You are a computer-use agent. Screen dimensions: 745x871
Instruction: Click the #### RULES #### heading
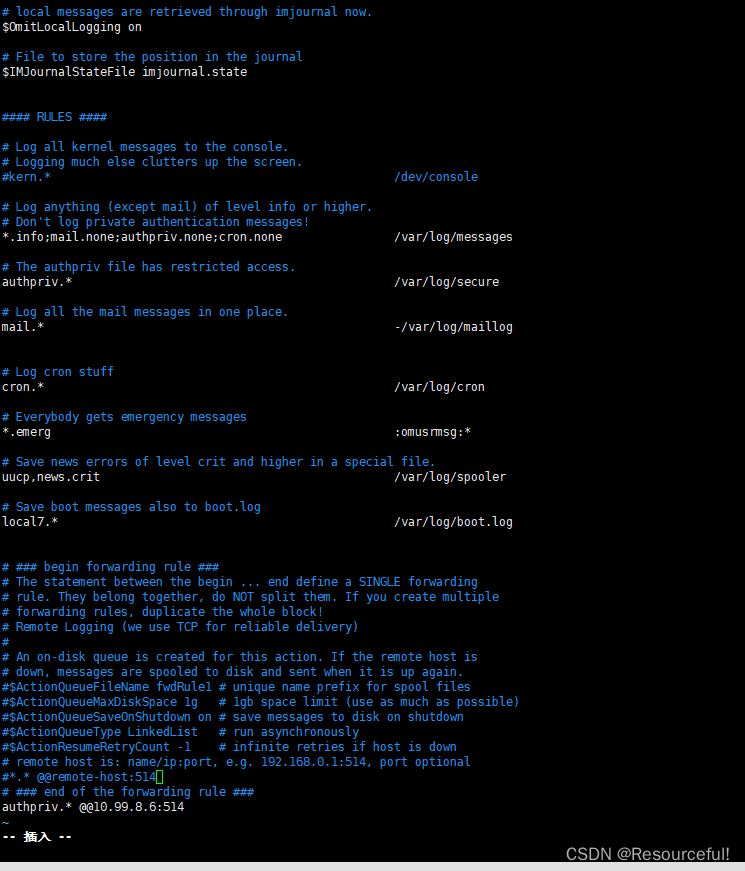click(54, 117)
